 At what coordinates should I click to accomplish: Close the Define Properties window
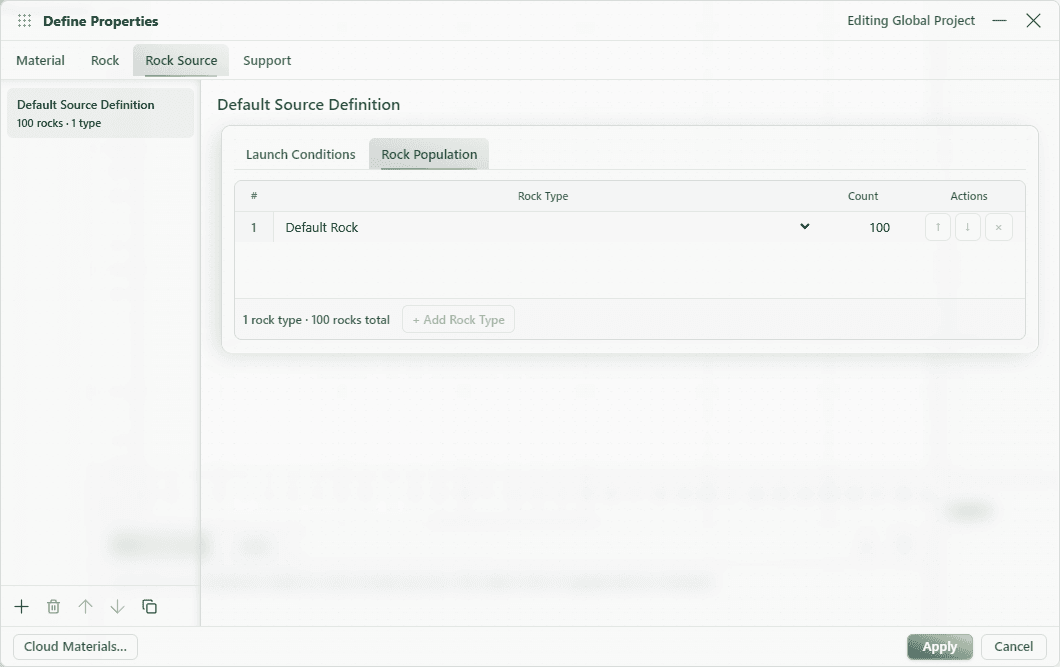(x=1033, y=21)
